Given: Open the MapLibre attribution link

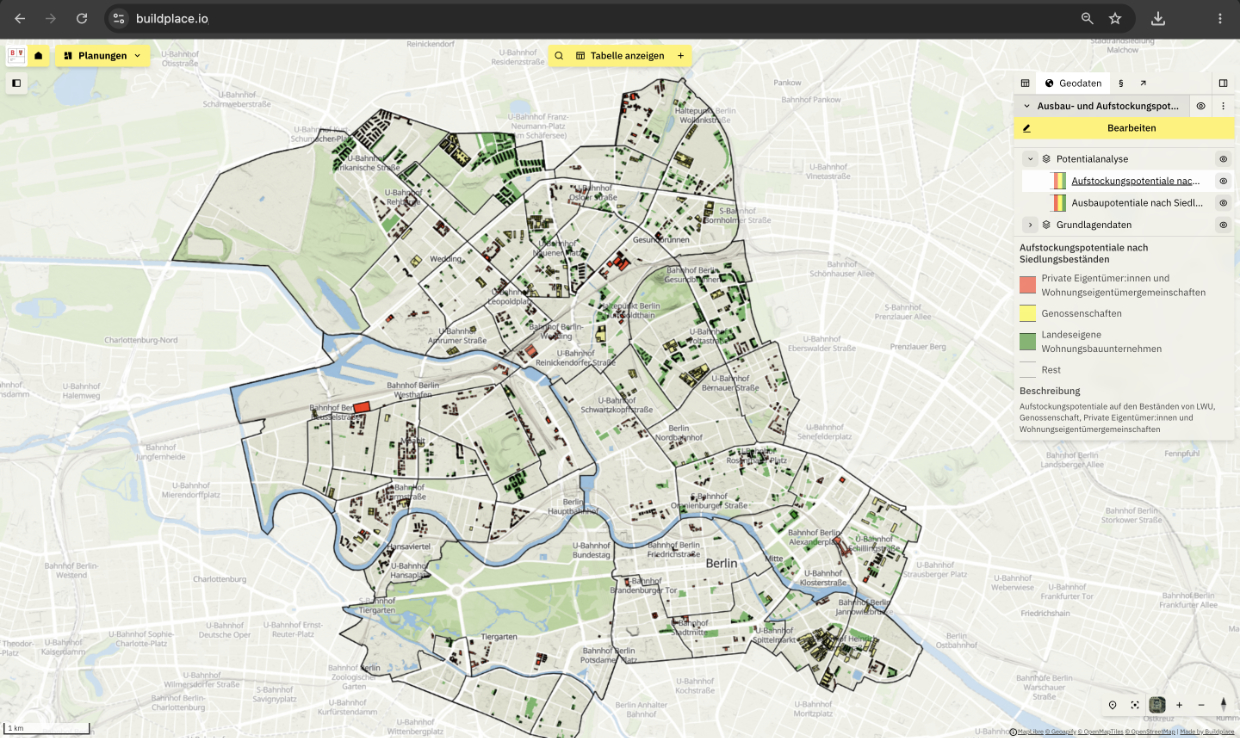Looking at the screenshot, I should 1031,732.
